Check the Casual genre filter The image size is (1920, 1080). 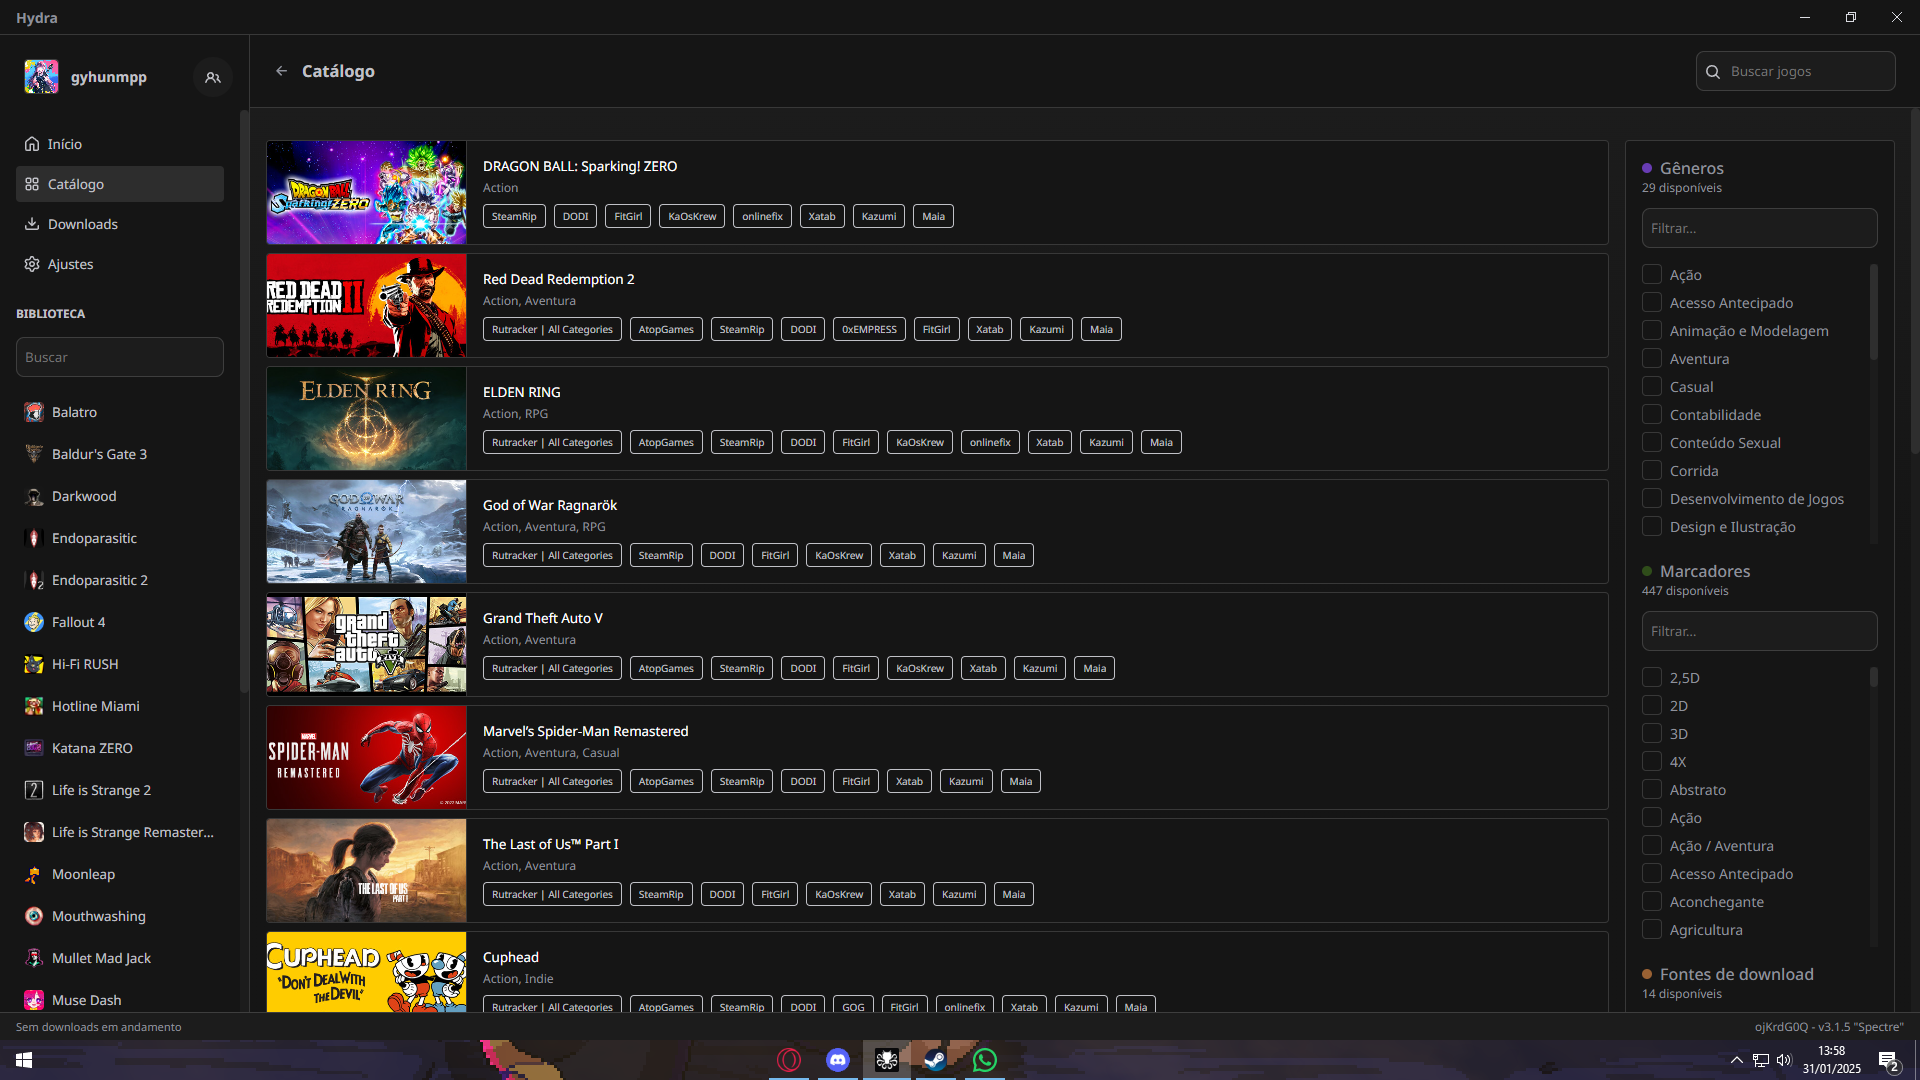(1652, 386)
